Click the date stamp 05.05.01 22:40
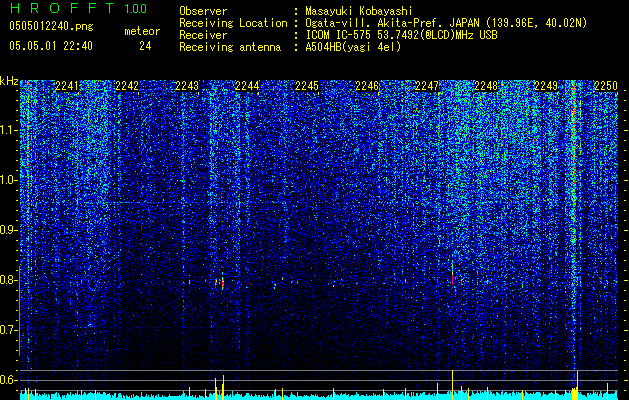The image size is (629, 400). pos(51,46)
